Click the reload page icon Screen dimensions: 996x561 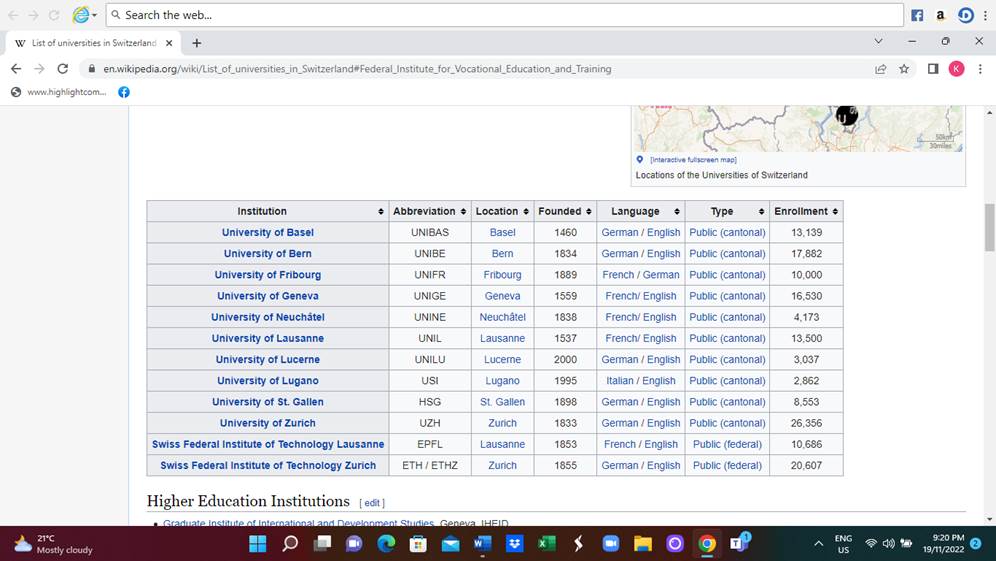[x=62, y=69]
